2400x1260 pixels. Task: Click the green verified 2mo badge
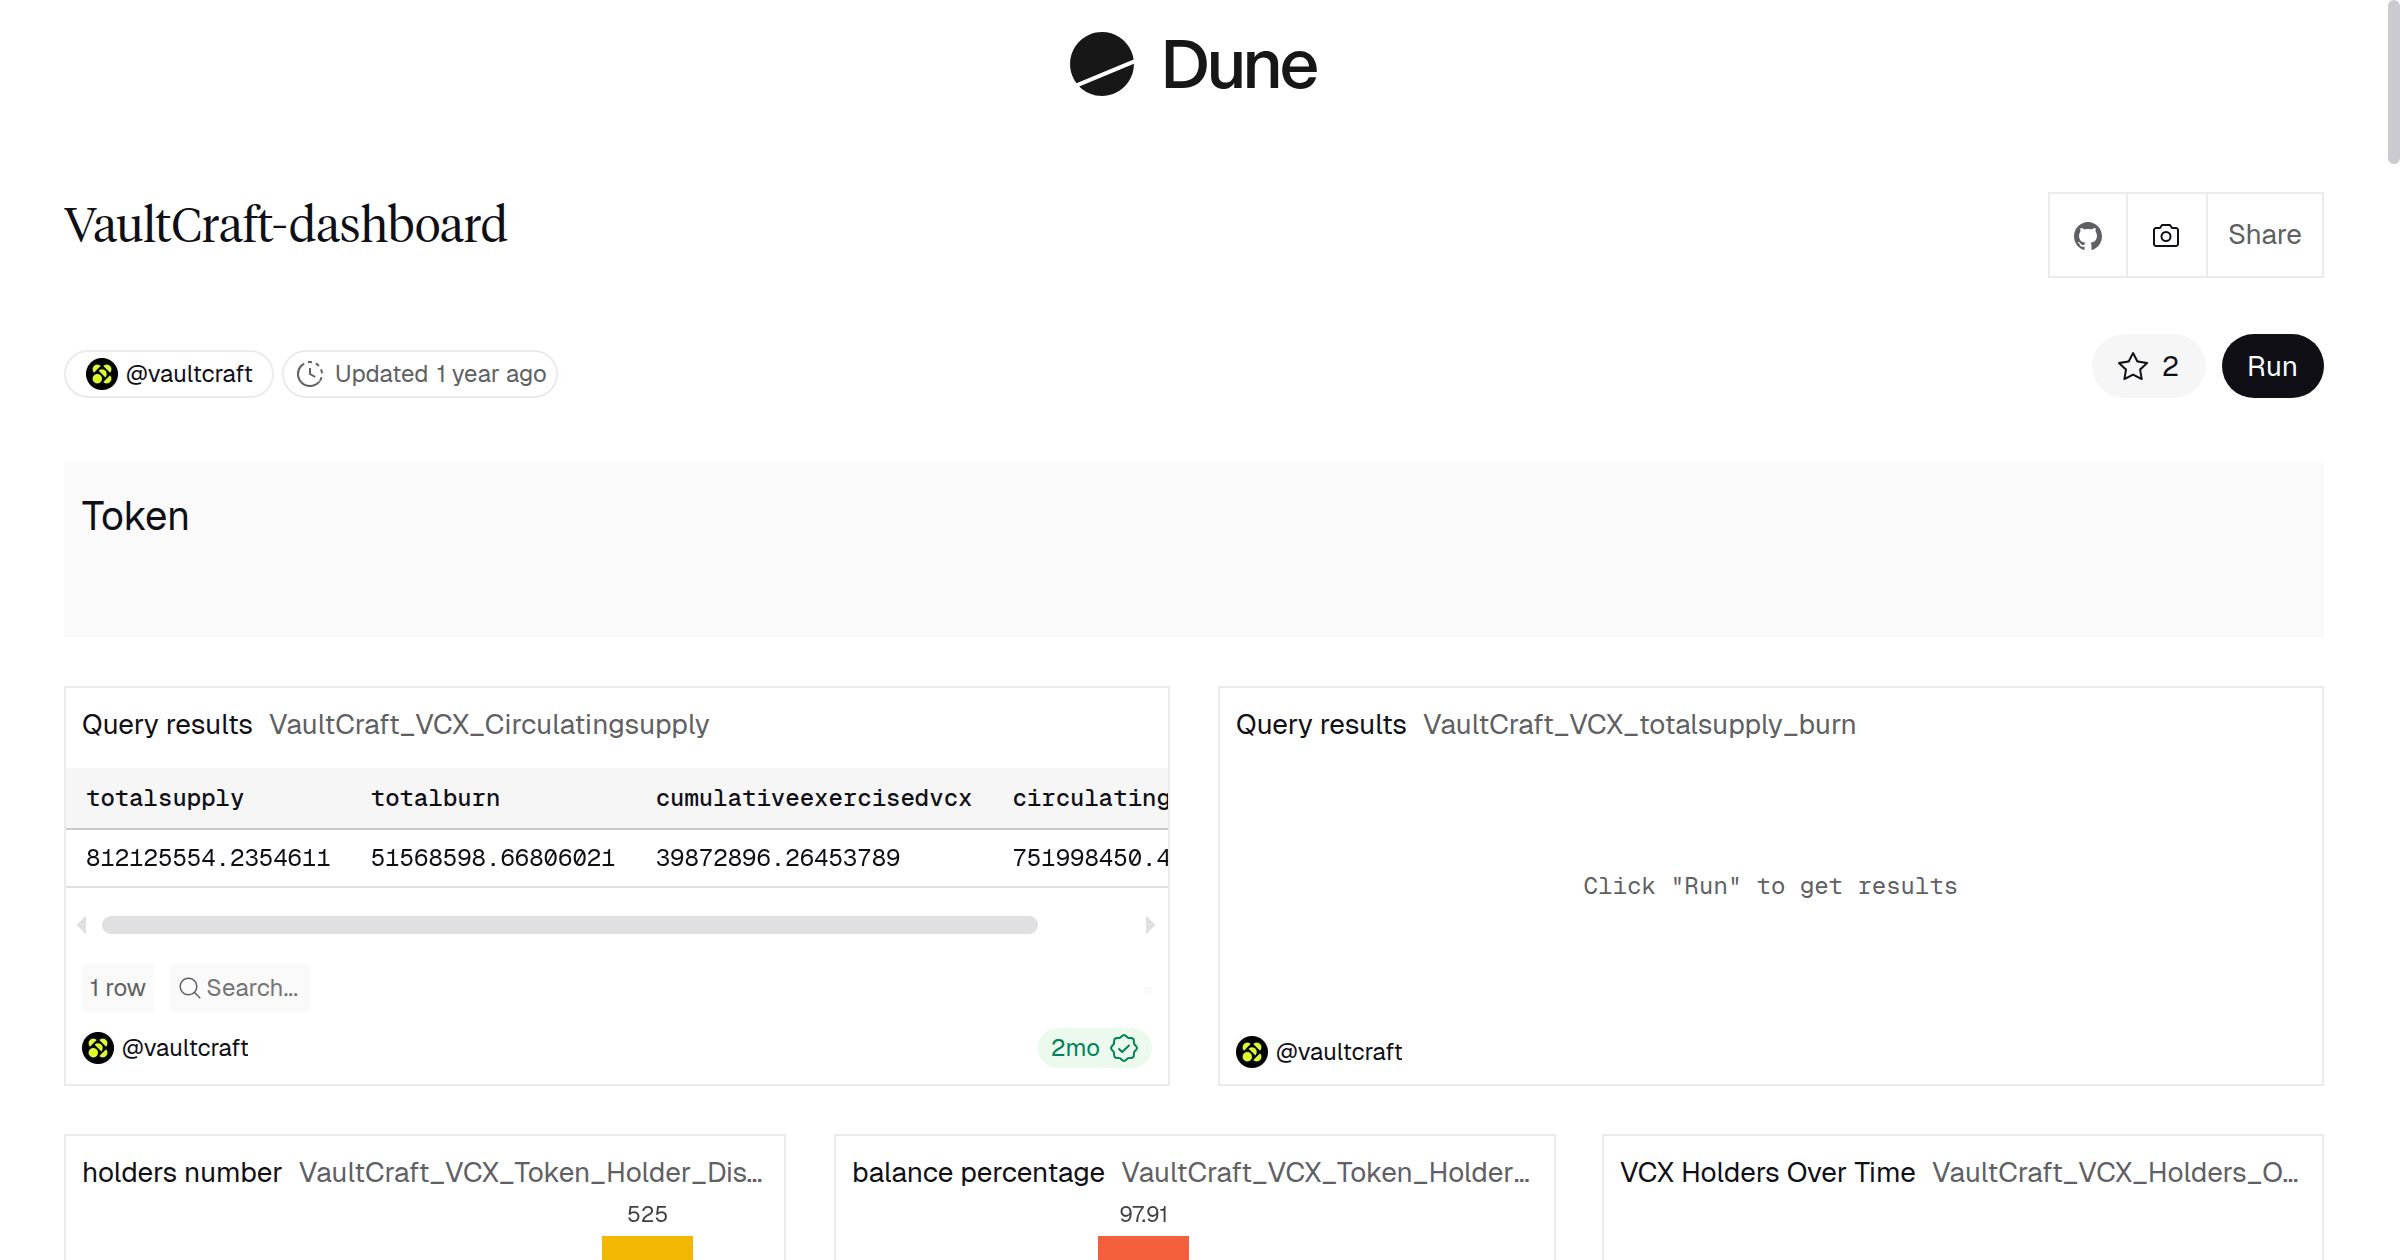click(1094, 1048)
